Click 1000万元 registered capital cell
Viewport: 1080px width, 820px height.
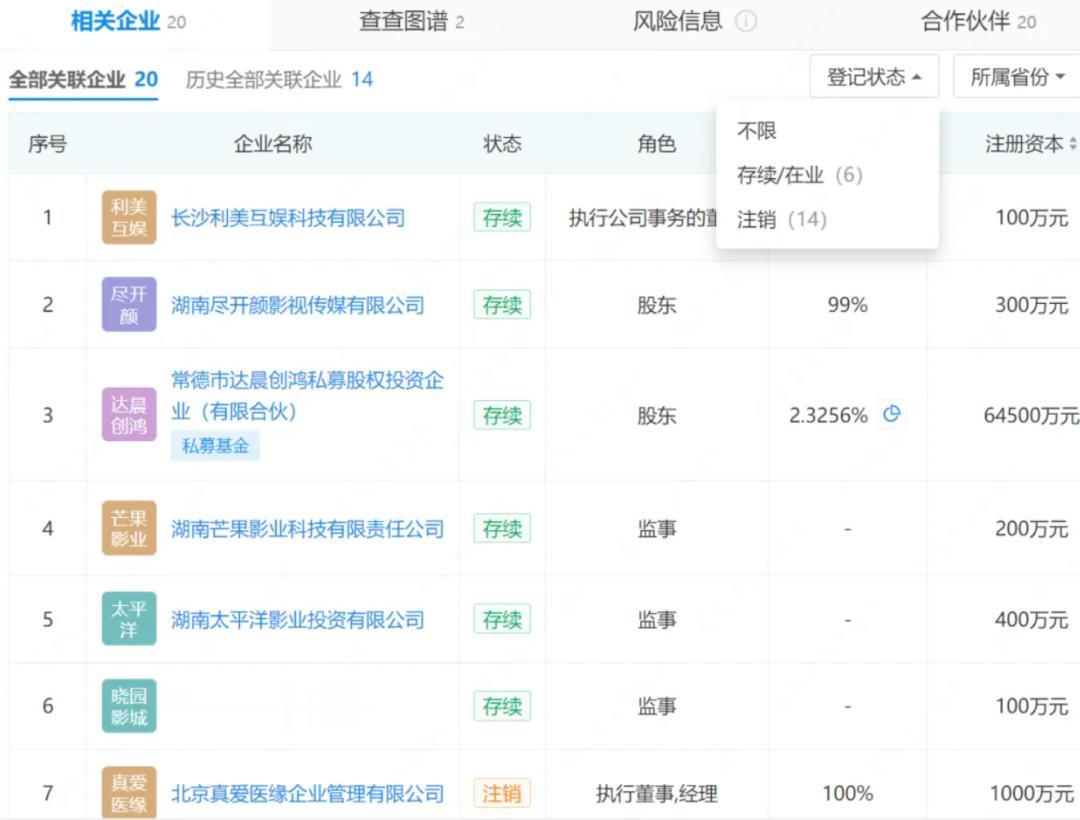click(x=1031, y=794)
